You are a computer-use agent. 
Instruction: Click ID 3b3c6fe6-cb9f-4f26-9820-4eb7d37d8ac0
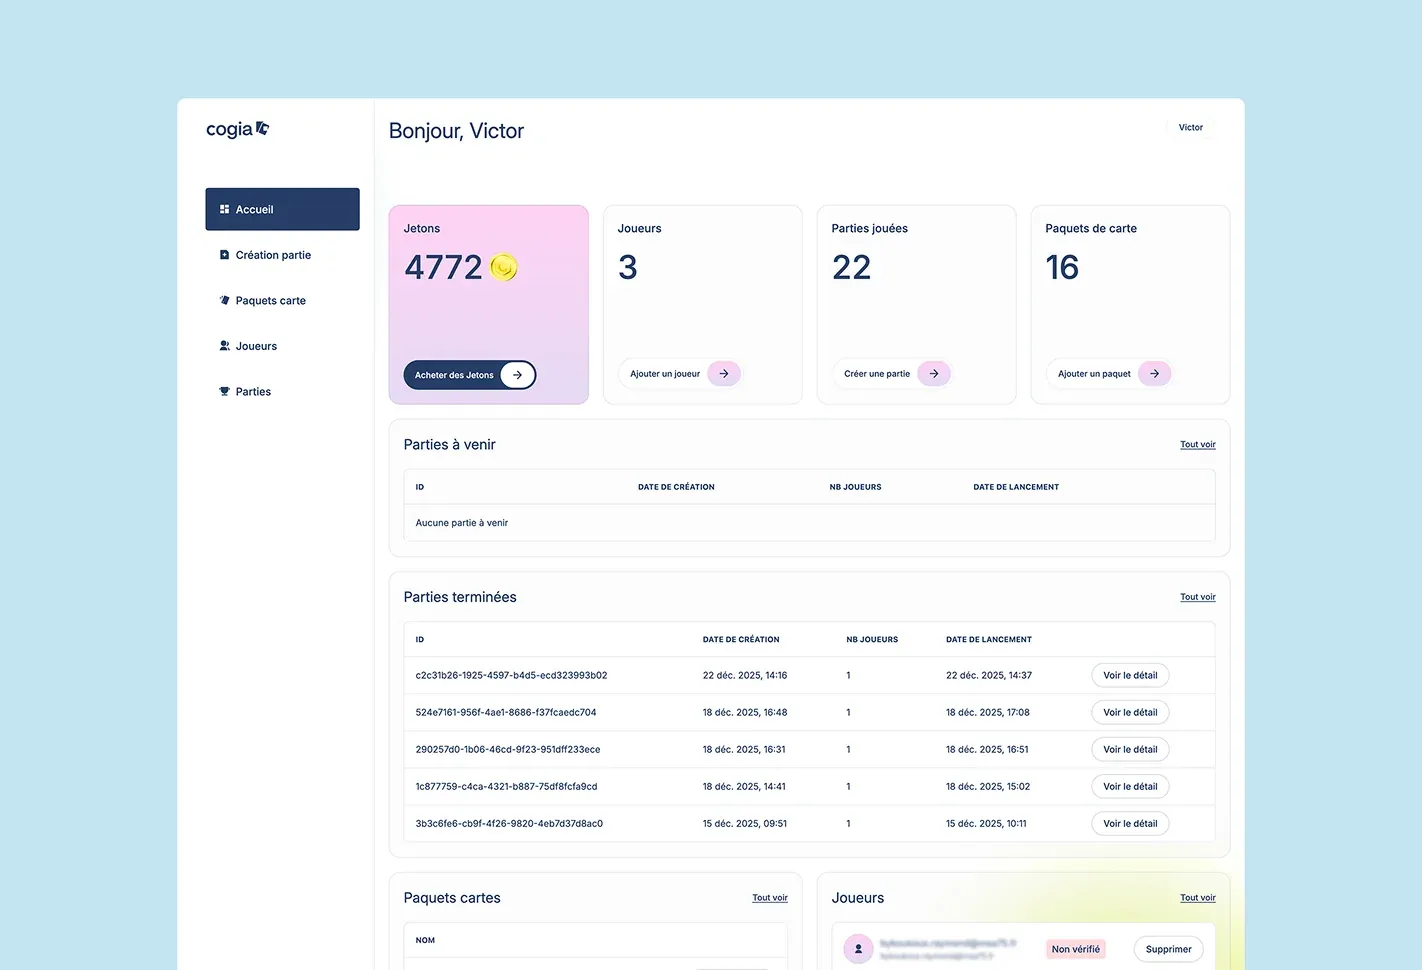coord(509,824)
